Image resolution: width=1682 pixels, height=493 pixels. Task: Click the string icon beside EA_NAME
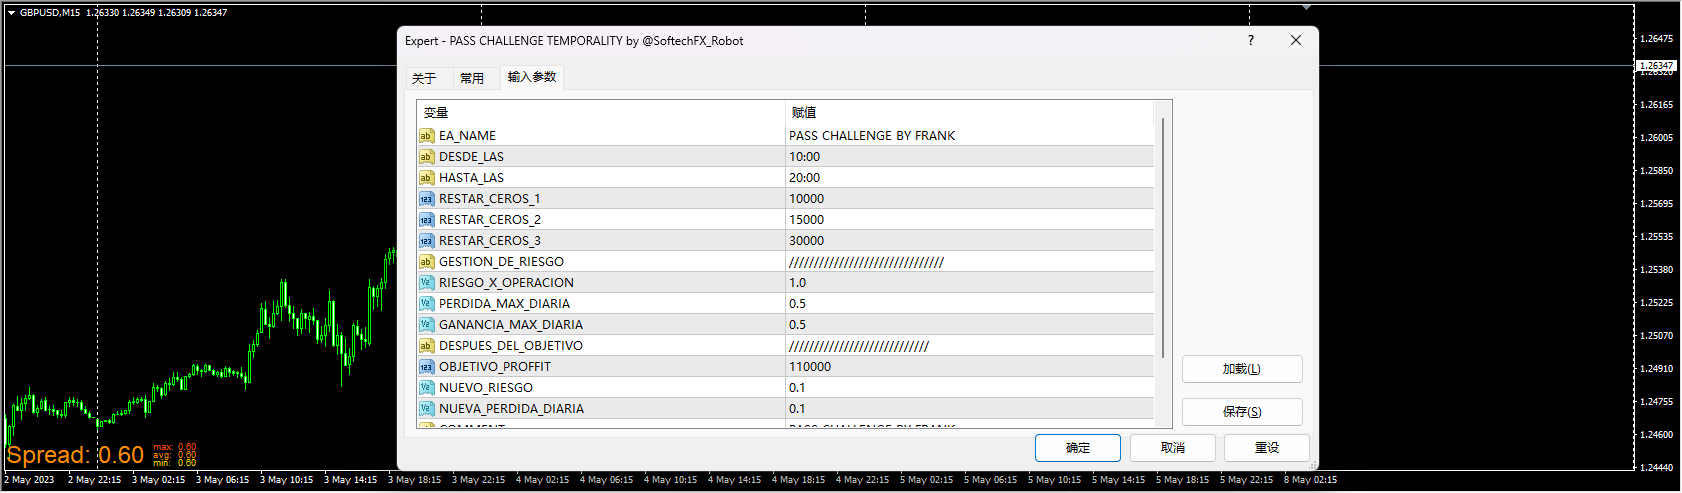426,136
